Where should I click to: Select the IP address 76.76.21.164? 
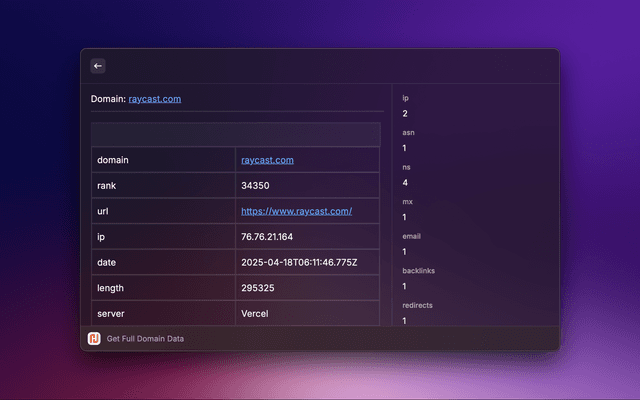267,237
